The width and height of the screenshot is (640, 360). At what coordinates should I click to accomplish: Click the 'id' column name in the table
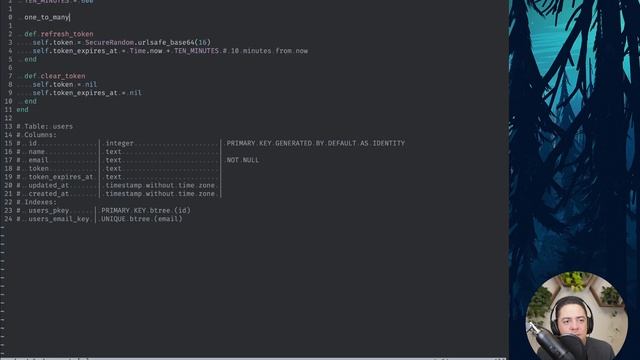pos(32,143)
